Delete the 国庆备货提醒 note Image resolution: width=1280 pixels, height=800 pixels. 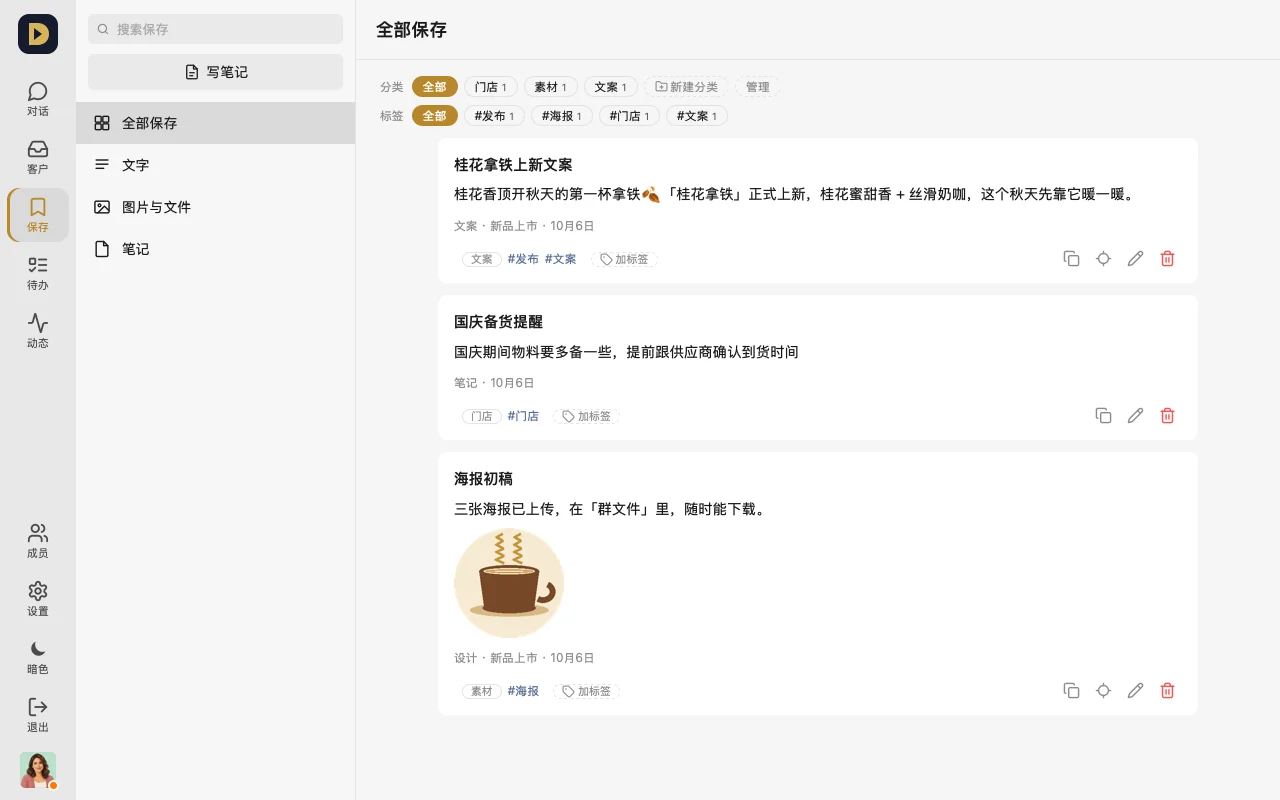(1167, 416)
